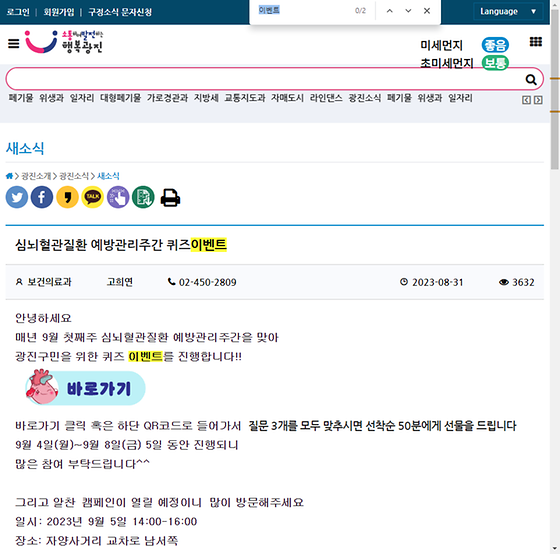This screenshot has width=560, height=554.
Task: Open the grid apps menu icon
Action: coord(535,42)
